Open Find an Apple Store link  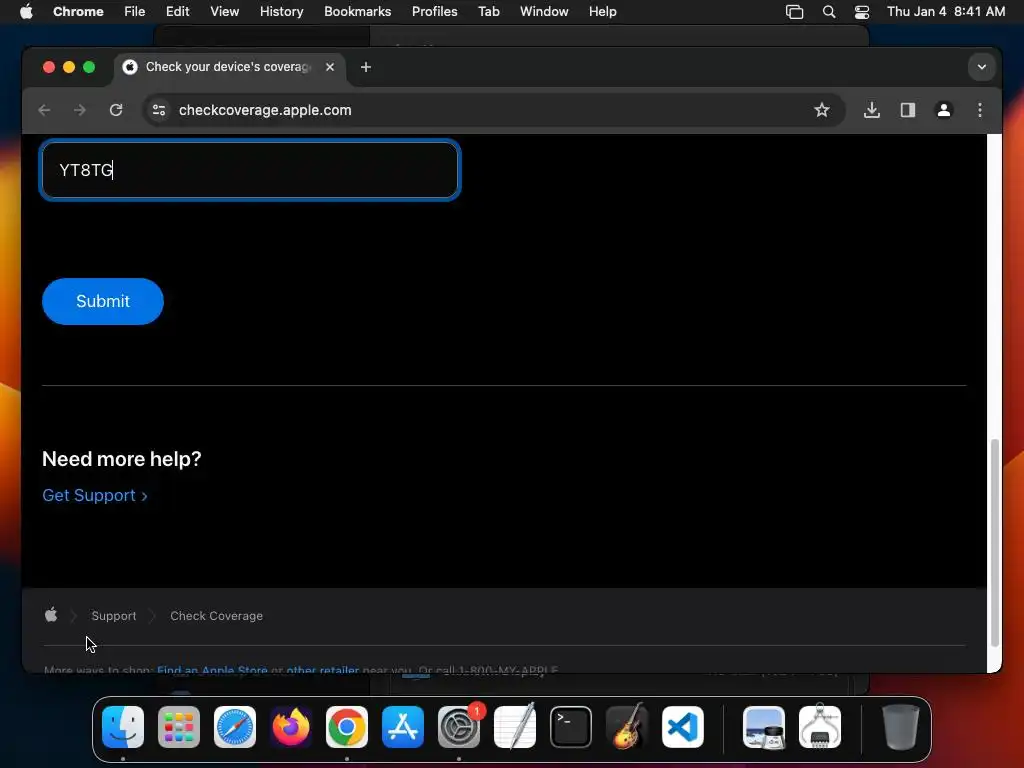[x=212, y=669]
